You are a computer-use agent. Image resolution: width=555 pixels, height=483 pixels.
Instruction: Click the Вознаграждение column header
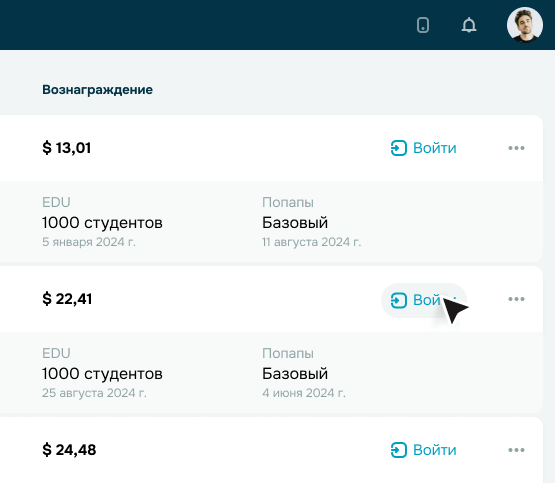97,90
